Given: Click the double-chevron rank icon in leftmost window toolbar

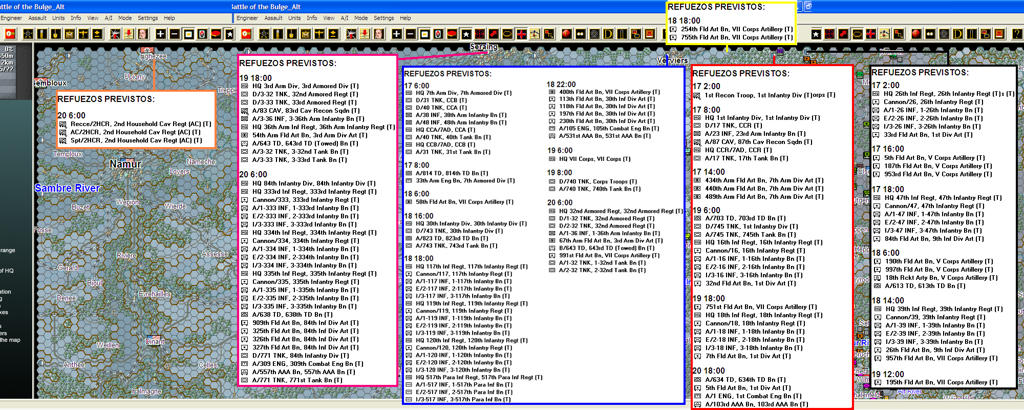Looking at the screenshot, I should coord(96,33).
